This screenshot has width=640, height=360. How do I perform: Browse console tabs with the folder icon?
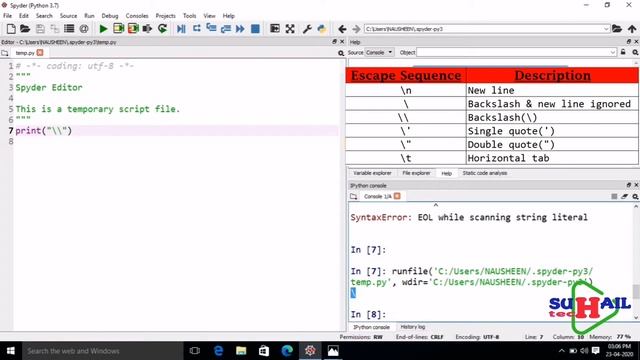[353, 196]
